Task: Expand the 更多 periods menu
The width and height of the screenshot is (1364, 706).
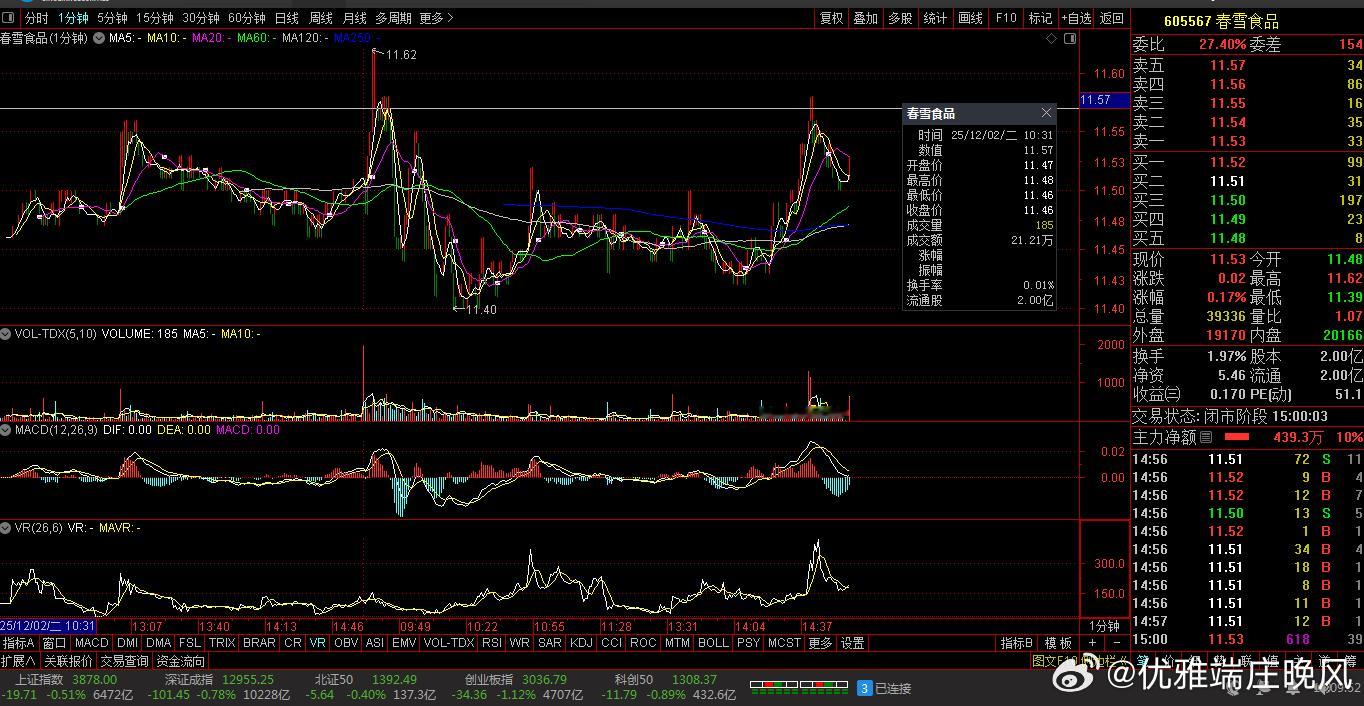Action: (435, 18)
